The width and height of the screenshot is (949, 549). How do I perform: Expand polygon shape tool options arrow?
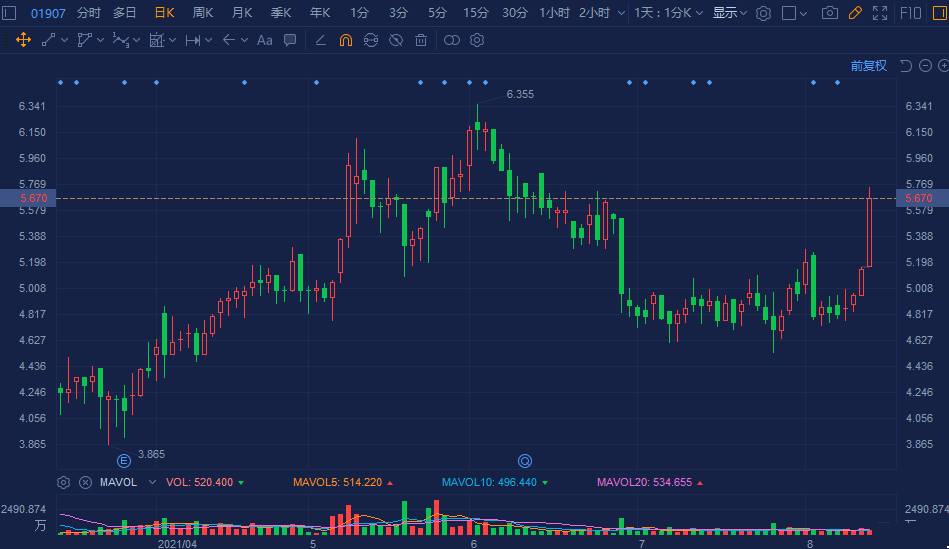[100, 40]
